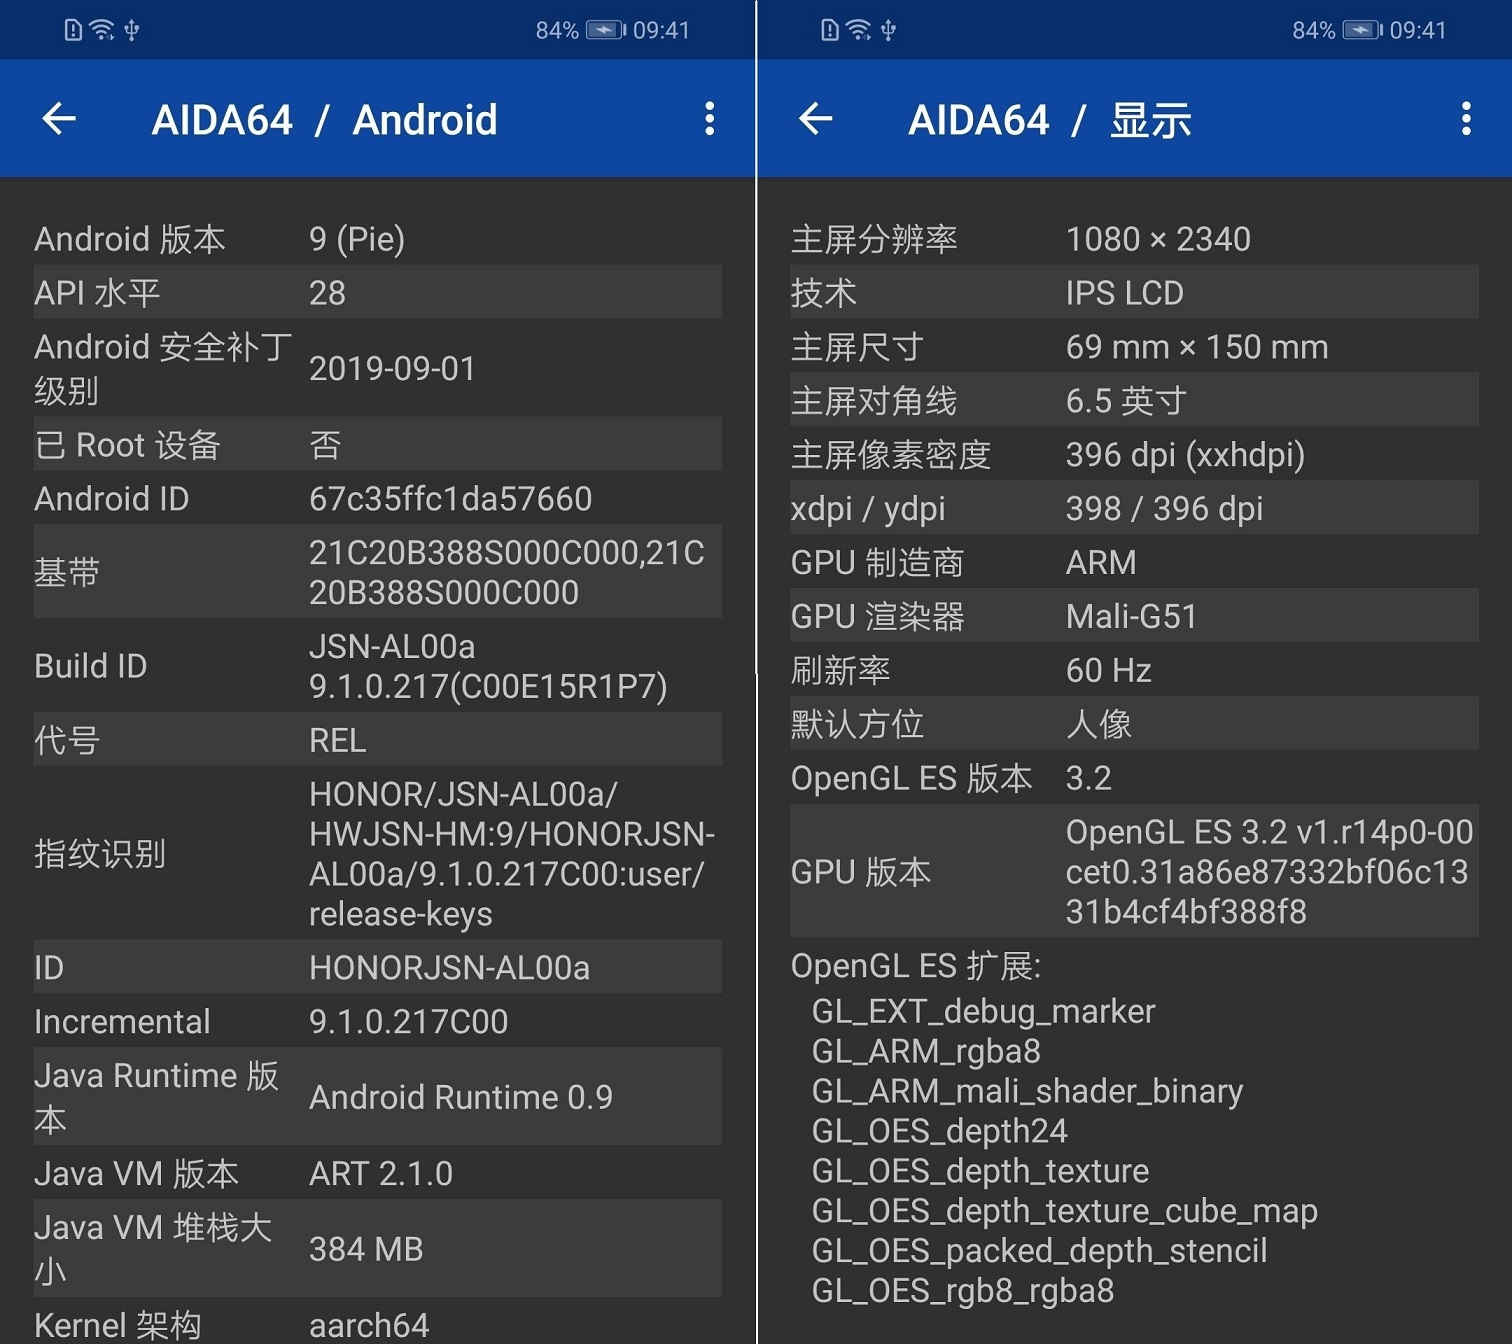1512x1344 pixels.
Task: Select the 'AIDA64 / Android' title
Action: tap(324, 120)
